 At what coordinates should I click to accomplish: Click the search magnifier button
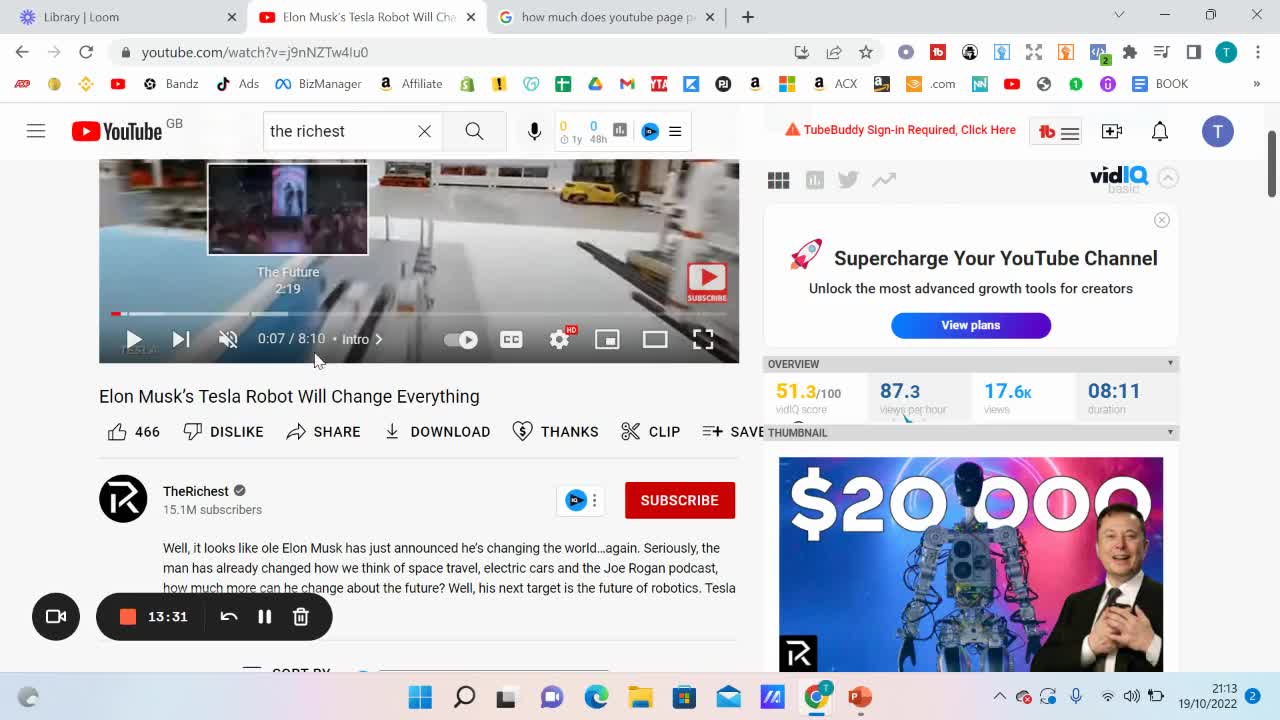(x=474, y=131)
